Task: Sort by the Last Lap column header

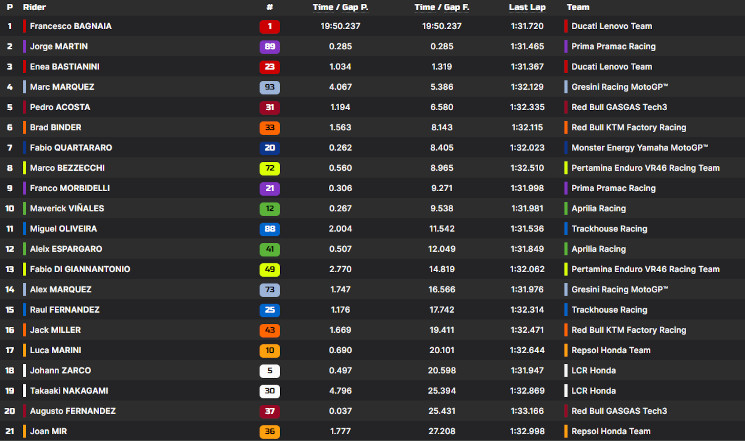Action: [527, 7]
